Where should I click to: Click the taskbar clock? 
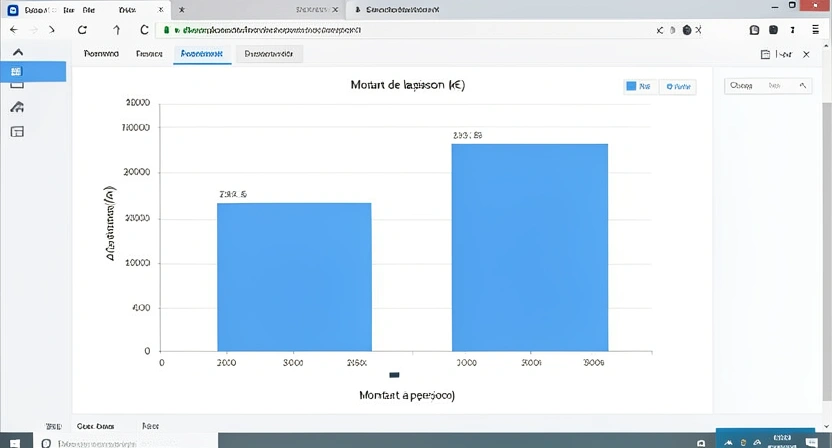click(782, 441)
